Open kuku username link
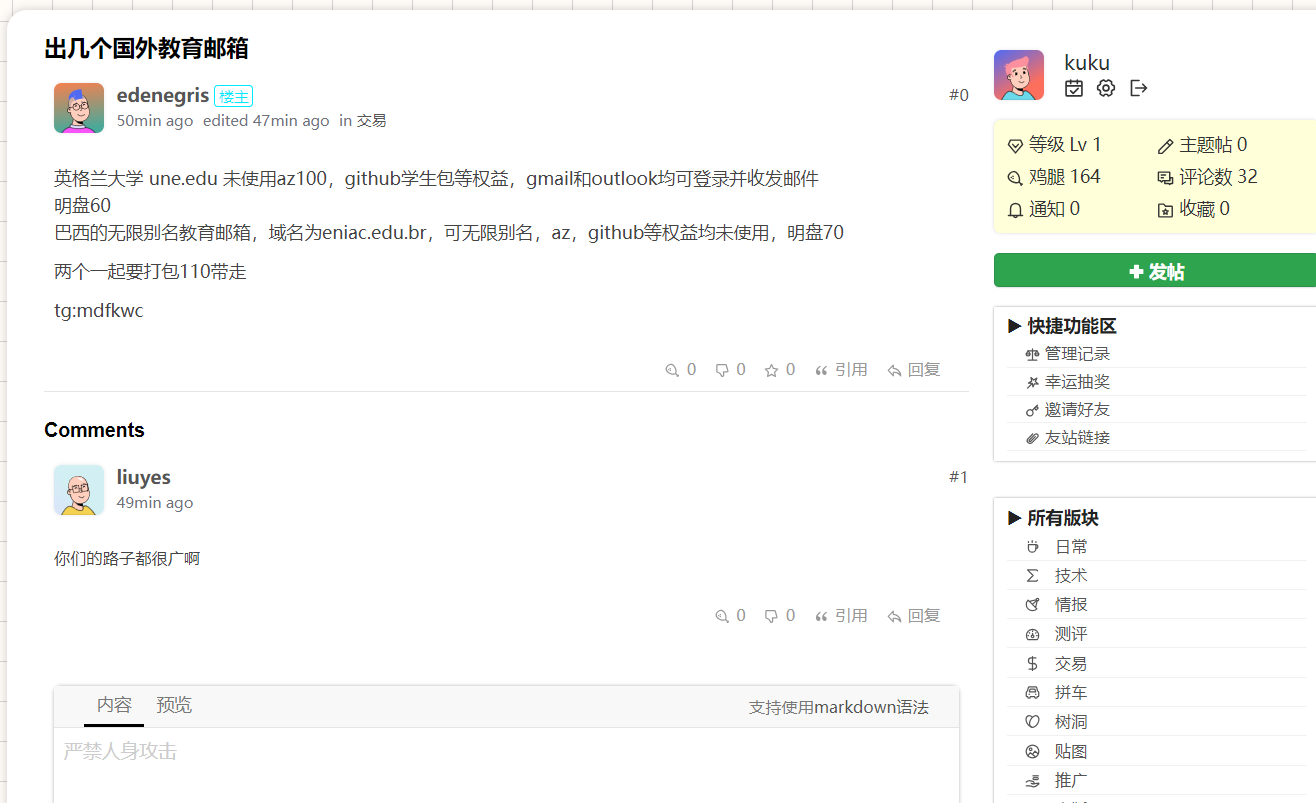This screenshot has width=1316, height=803. tap(1087, 63)
